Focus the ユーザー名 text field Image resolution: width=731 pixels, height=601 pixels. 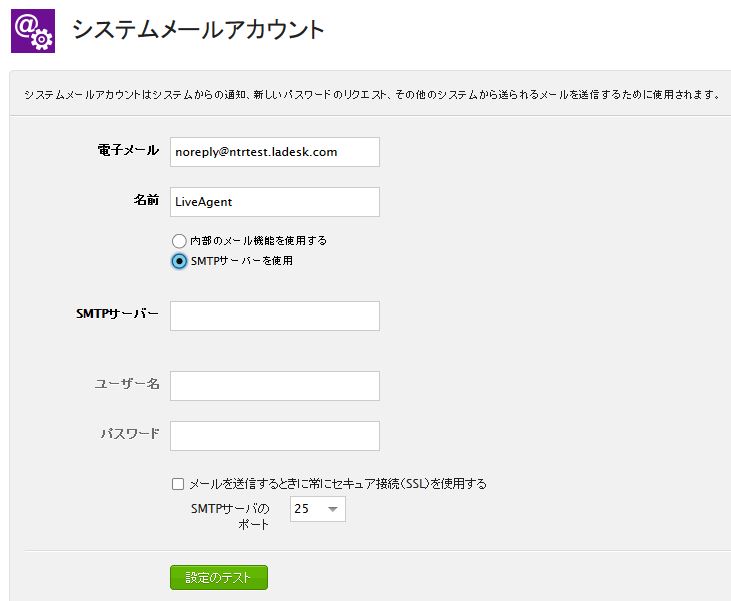pyautogui.click(x=275, y=386)
